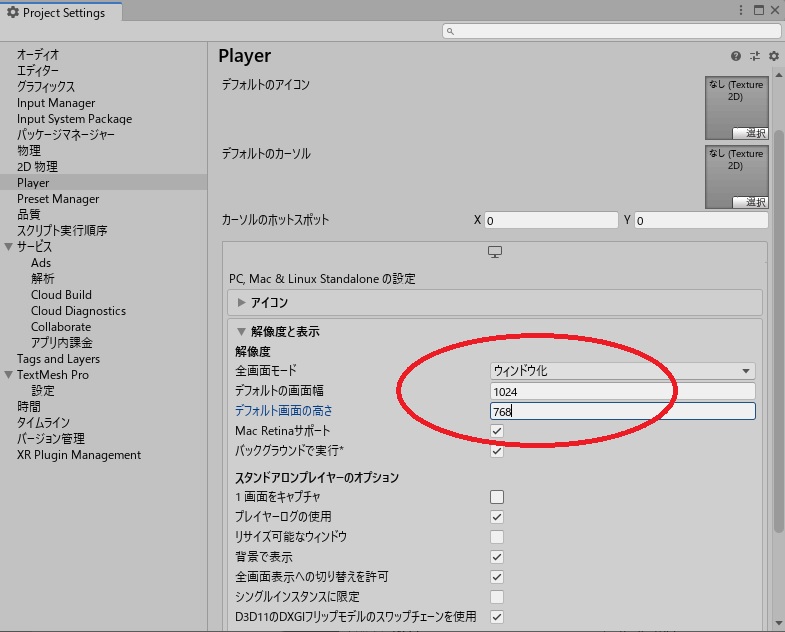Collapse the TextMesh Pro tree group
The width and height of the screenshot is (785, 632).
point(8,375)
